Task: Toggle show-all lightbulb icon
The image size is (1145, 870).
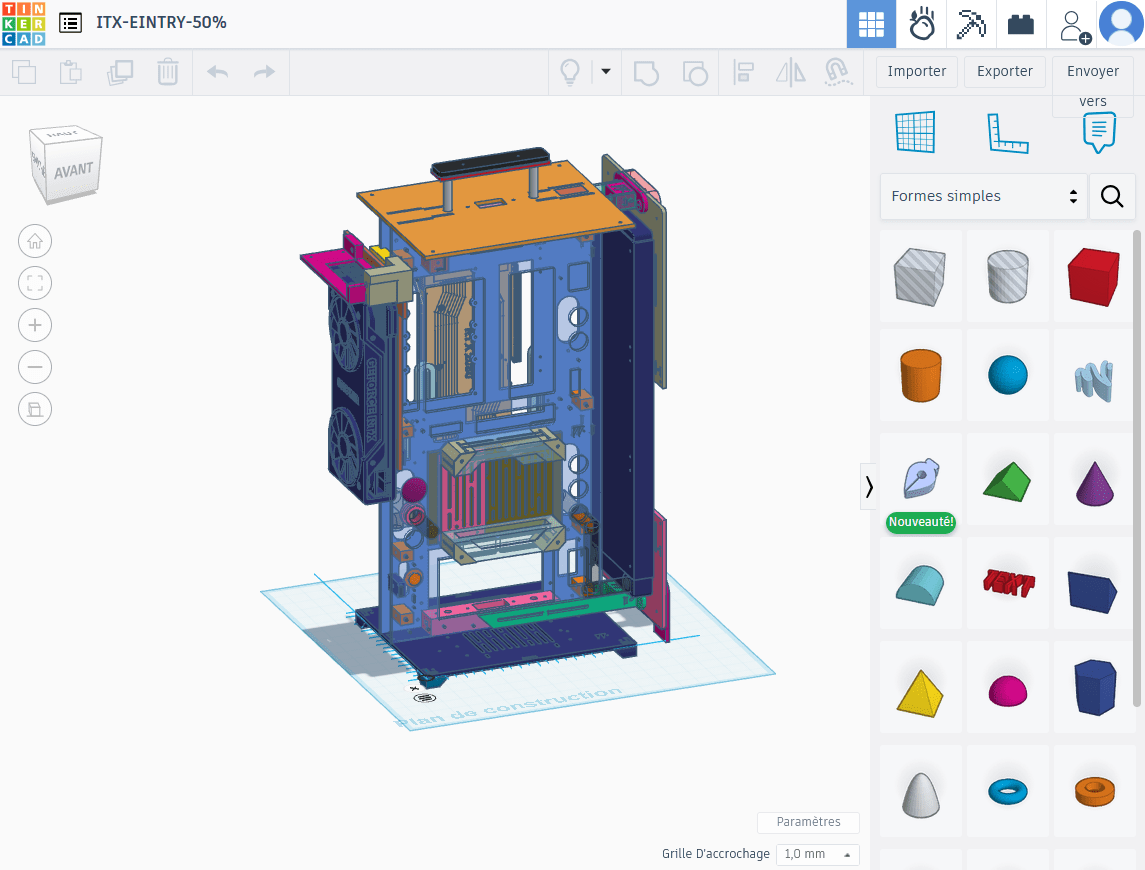Action: click(x=570, y=72)
